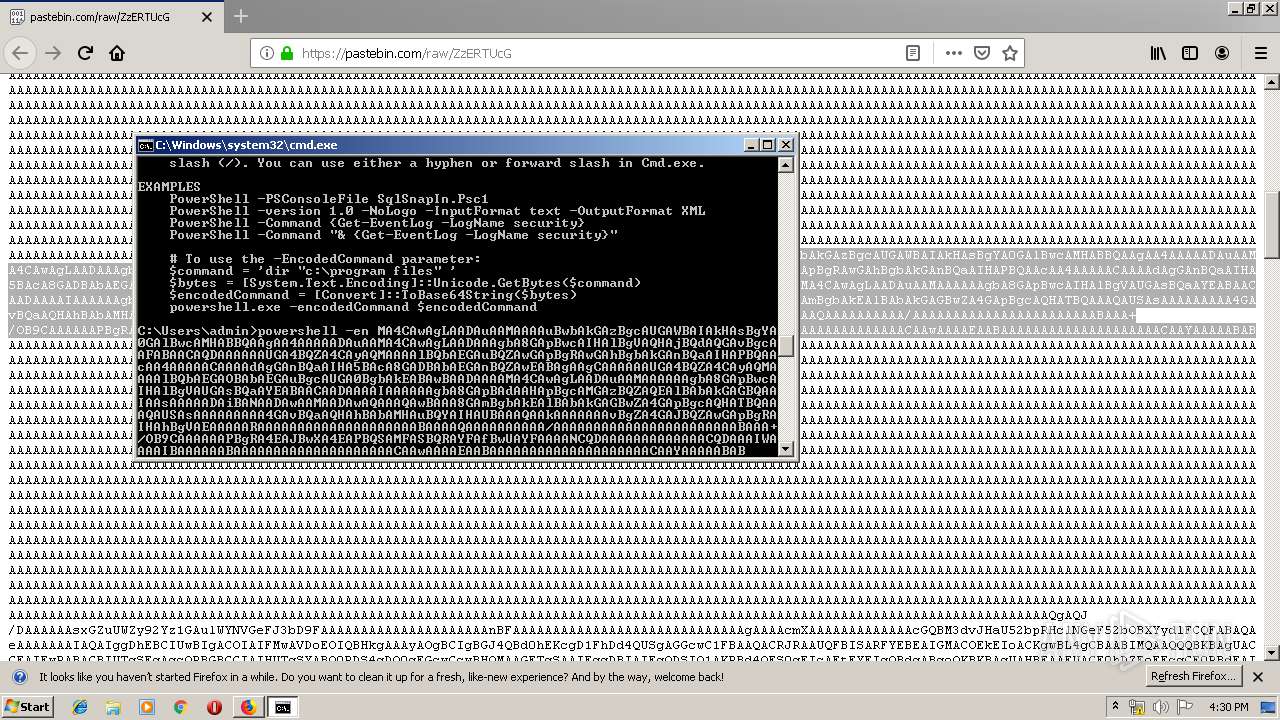Go back to previous page in Firefox
This screenshot has height=720, width=1280.
(x=21, y=53)
